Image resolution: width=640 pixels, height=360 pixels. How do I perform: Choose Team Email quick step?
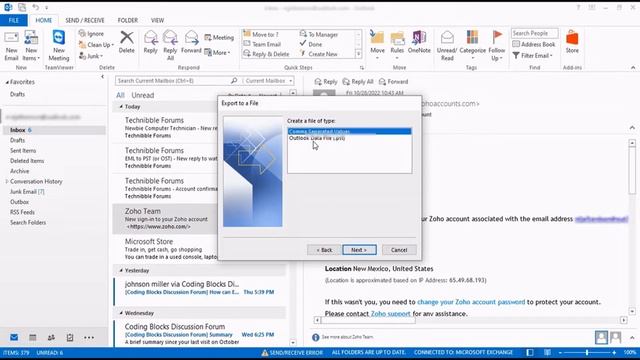coord(262,44)
